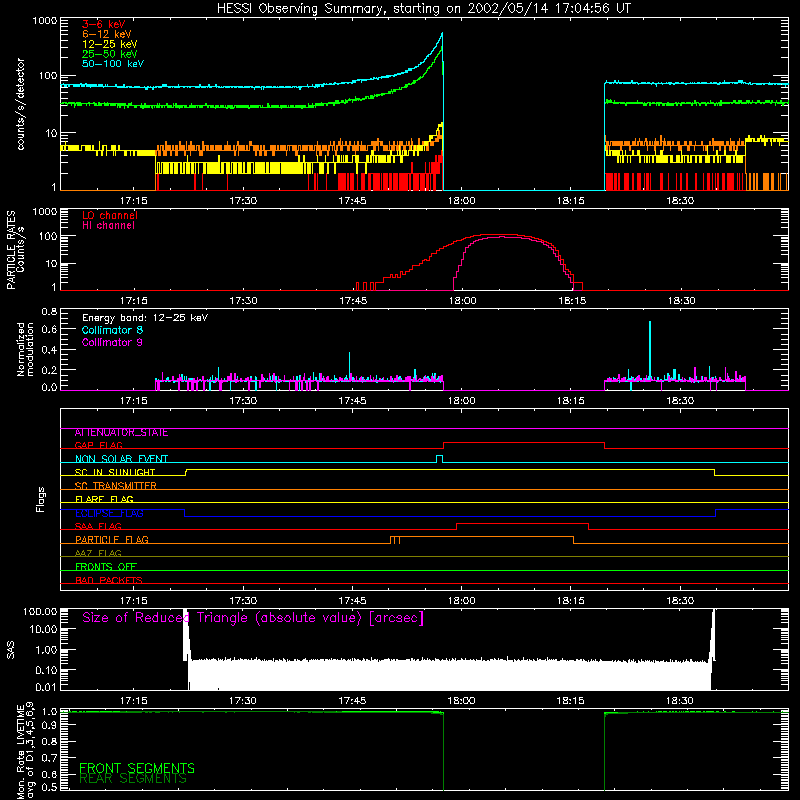Screen dimensions: 800x800
Task: Click the NON_SOLAR_EVENT pulse on the flag line
Action: [439, 458]
